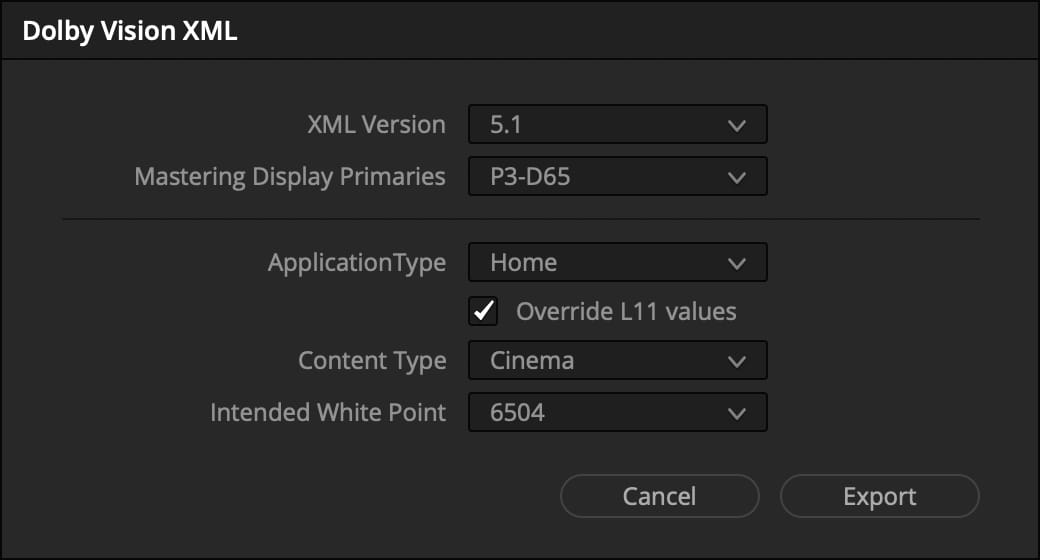Screen dimensions: 1040x560
Task: Click the chevron arrow in the P3-D65 dropdown
Action: (737, 178)
